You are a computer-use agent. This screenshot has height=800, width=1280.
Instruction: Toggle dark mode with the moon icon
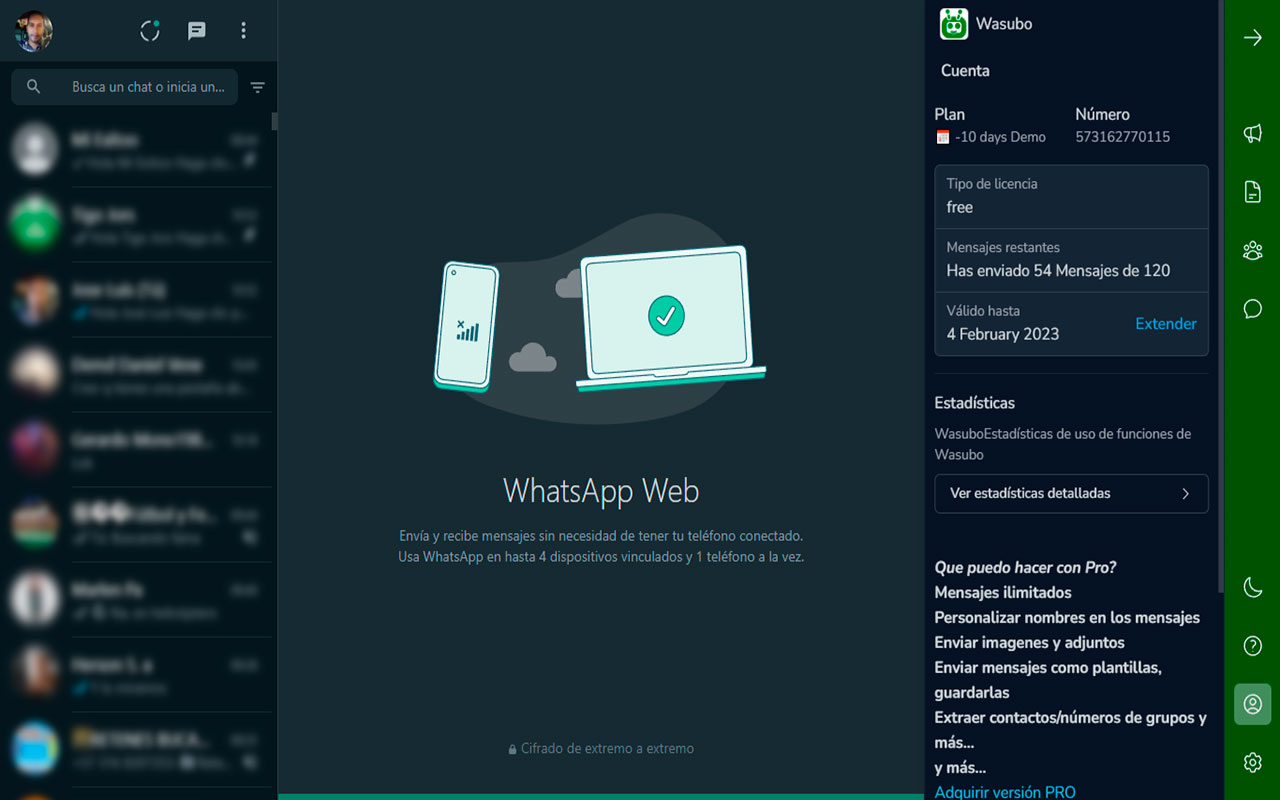click(1252, 587)
